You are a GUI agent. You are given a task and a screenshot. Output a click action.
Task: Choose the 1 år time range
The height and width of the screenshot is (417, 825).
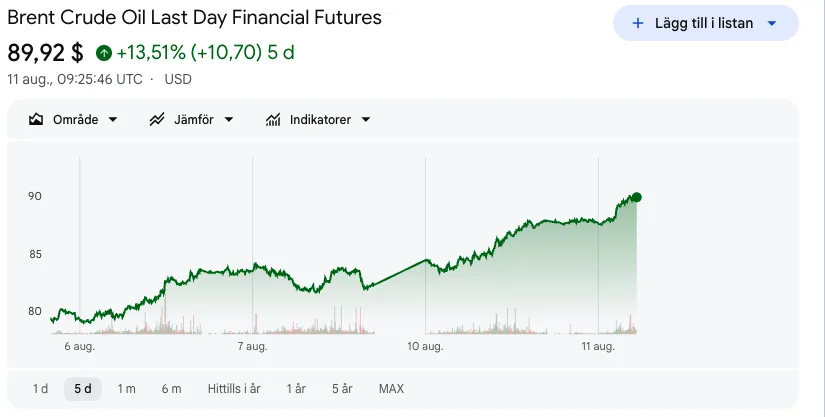296,389
